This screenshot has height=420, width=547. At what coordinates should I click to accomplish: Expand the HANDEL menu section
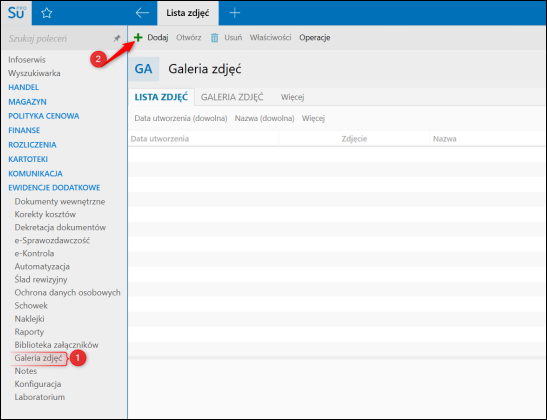(x=23, y=87)
